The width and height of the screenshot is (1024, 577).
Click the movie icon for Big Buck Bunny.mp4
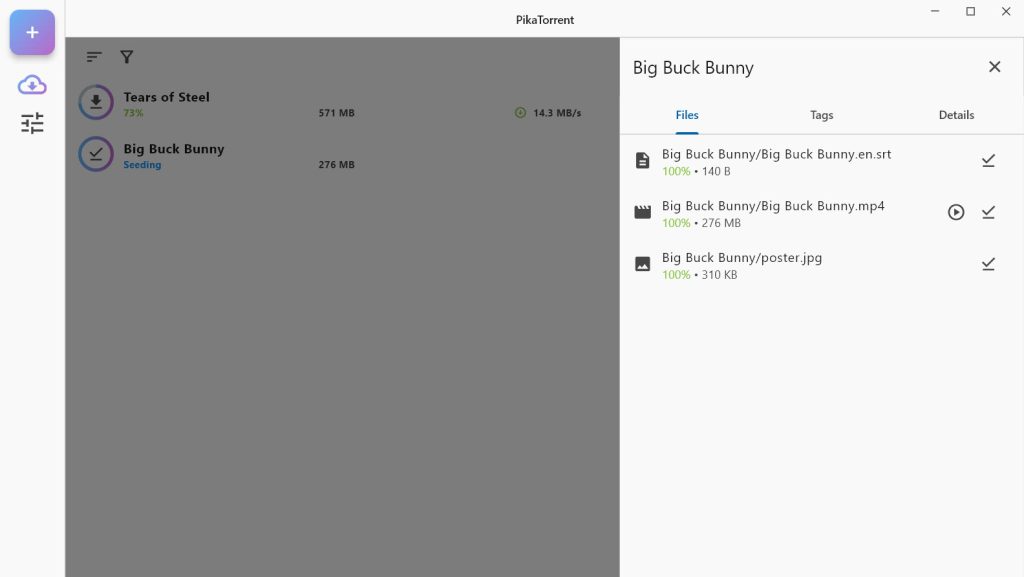point(643,212)
